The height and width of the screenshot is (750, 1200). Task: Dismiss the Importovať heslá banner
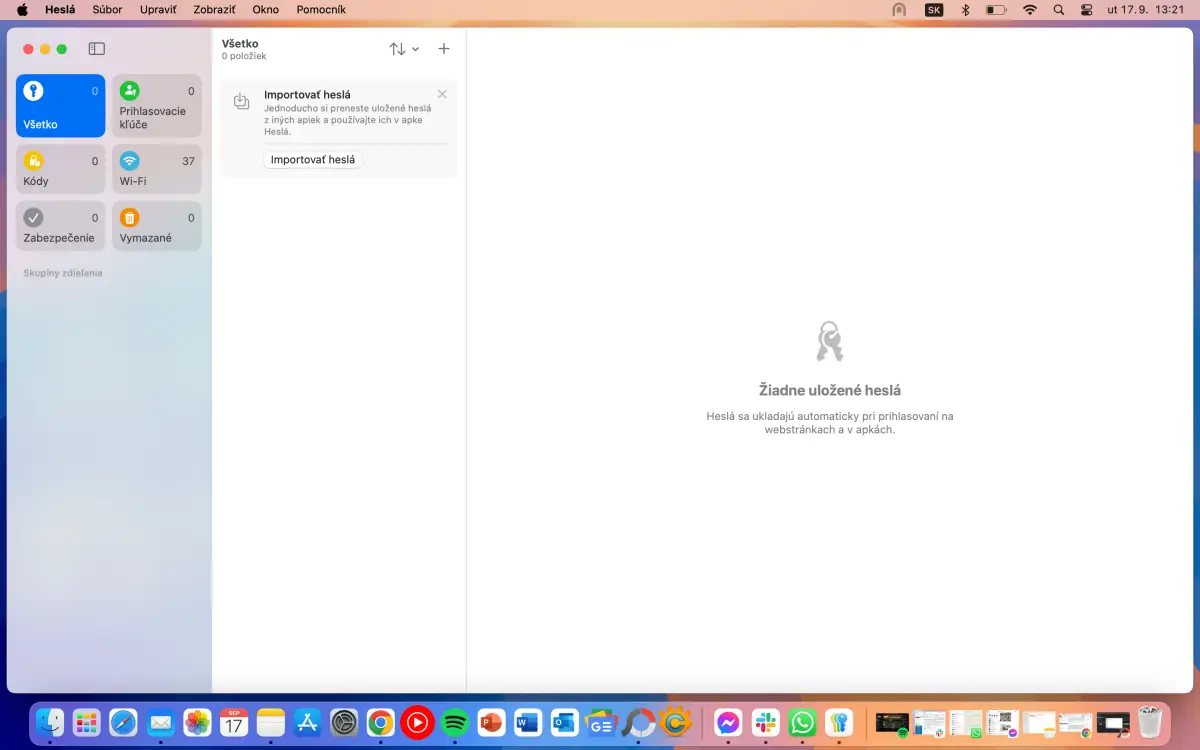442,94
